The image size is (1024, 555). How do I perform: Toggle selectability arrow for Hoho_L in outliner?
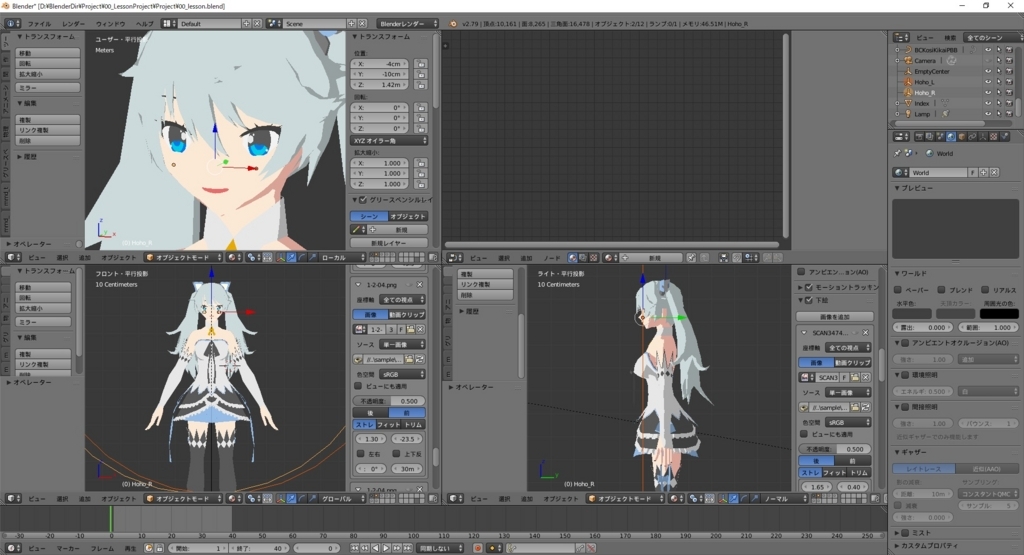pyautogui.click(x=999, y=82)
